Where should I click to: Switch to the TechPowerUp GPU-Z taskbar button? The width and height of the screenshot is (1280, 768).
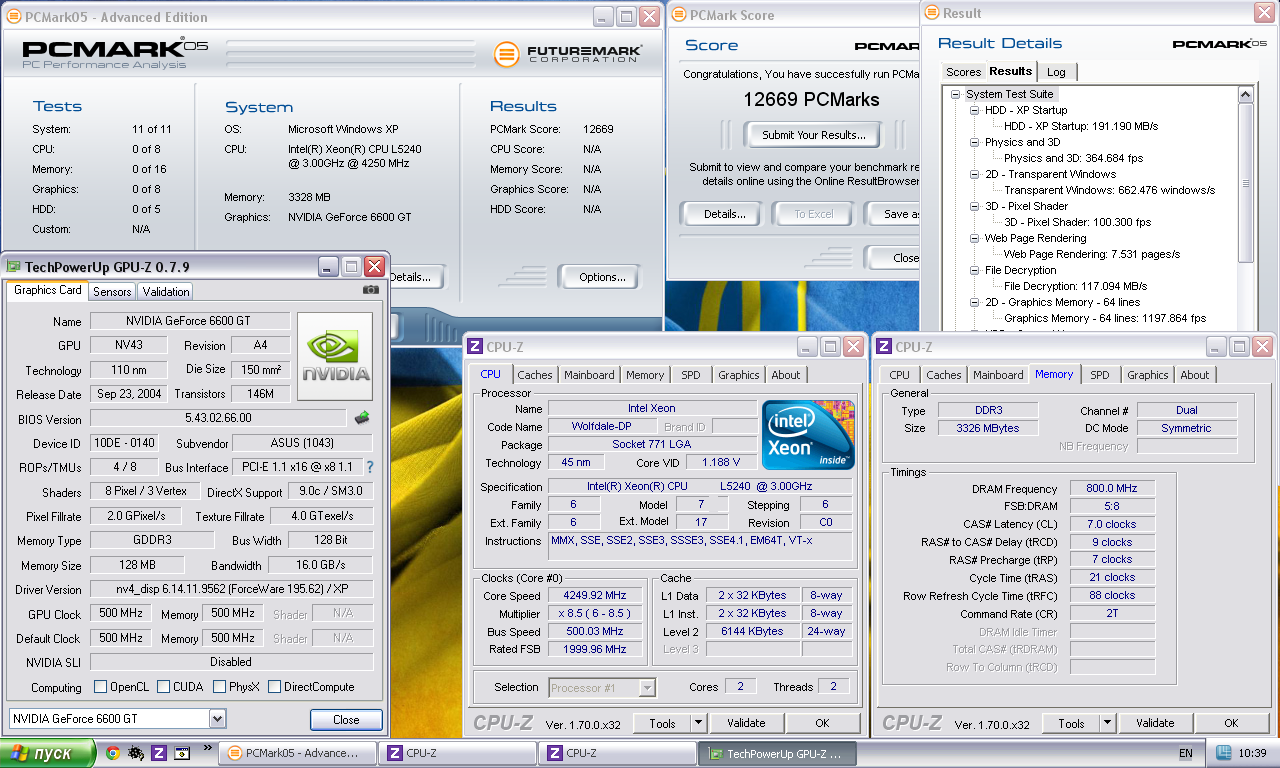[x=778, y=753]
